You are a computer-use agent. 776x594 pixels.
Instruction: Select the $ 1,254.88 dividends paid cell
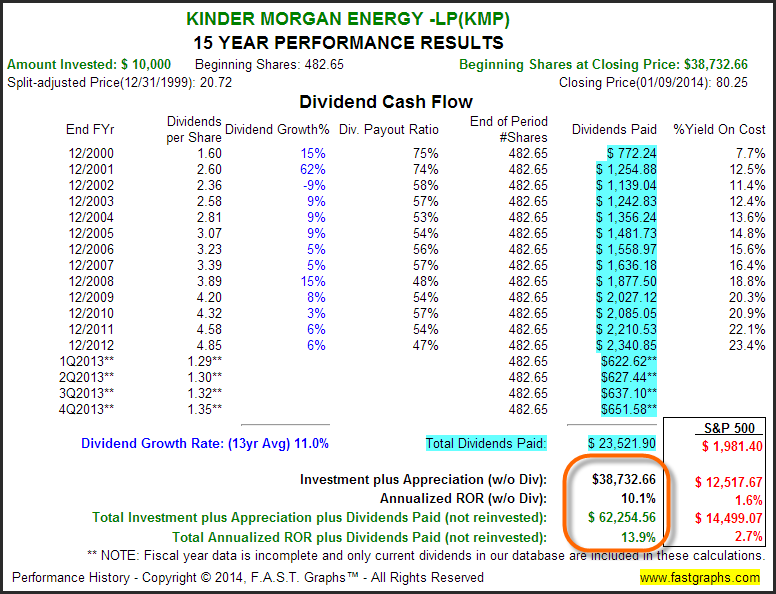(626, 169)
